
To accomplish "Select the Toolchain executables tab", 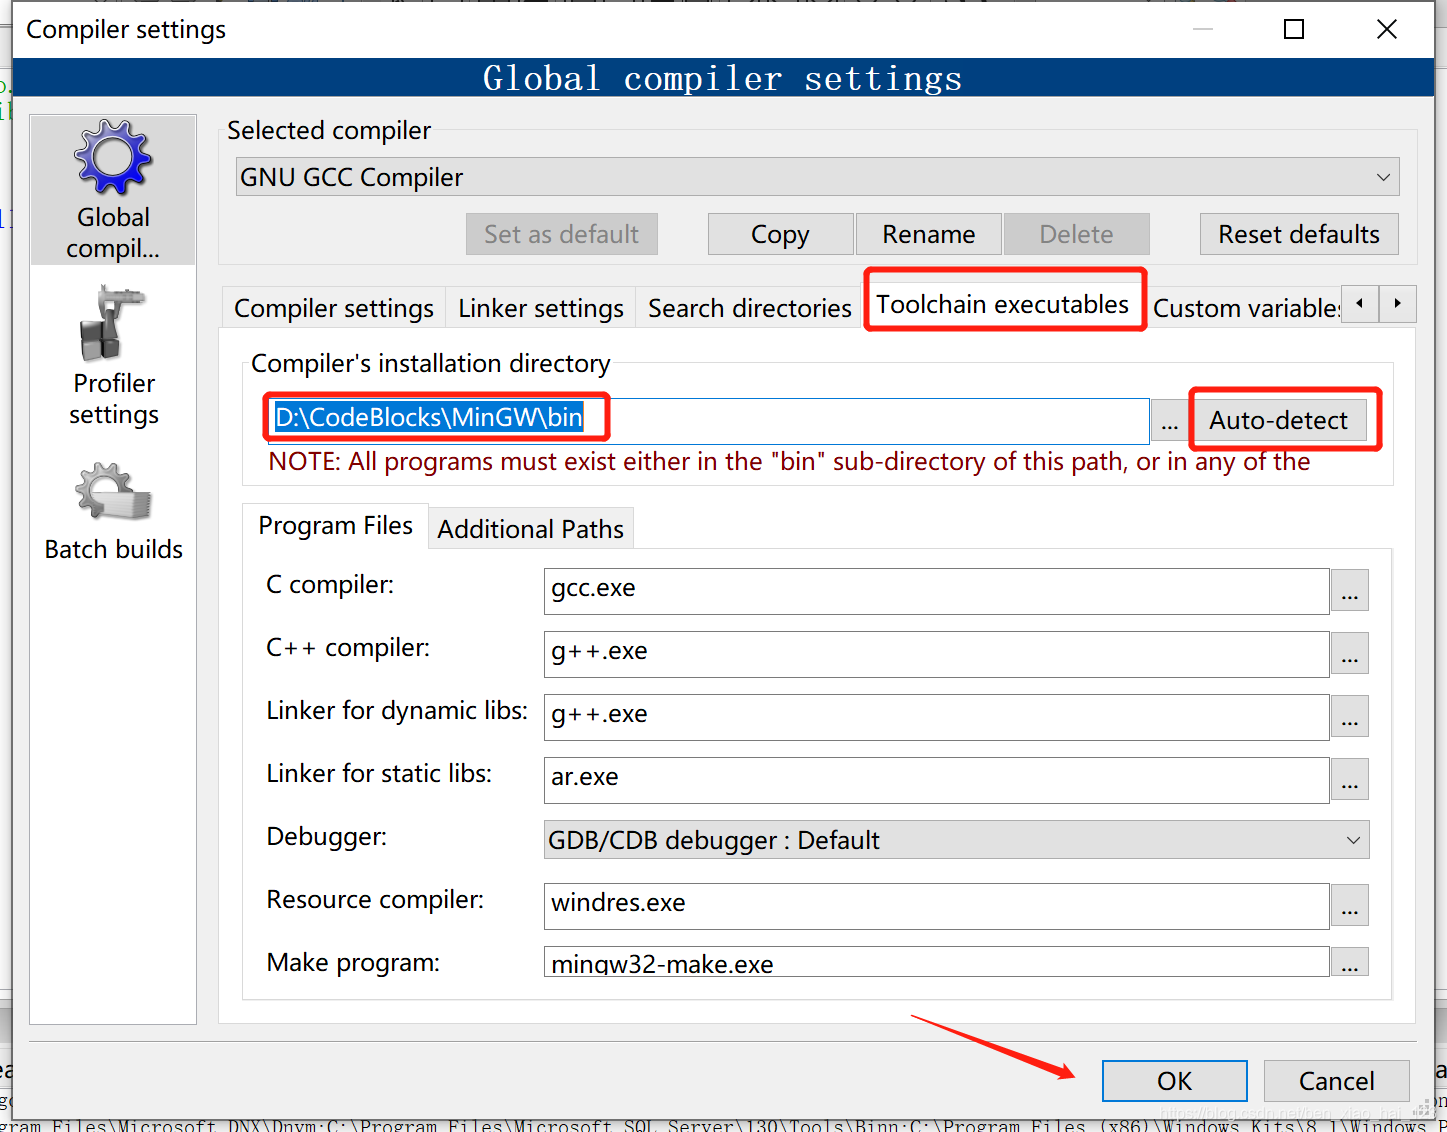I will 1003,304.
